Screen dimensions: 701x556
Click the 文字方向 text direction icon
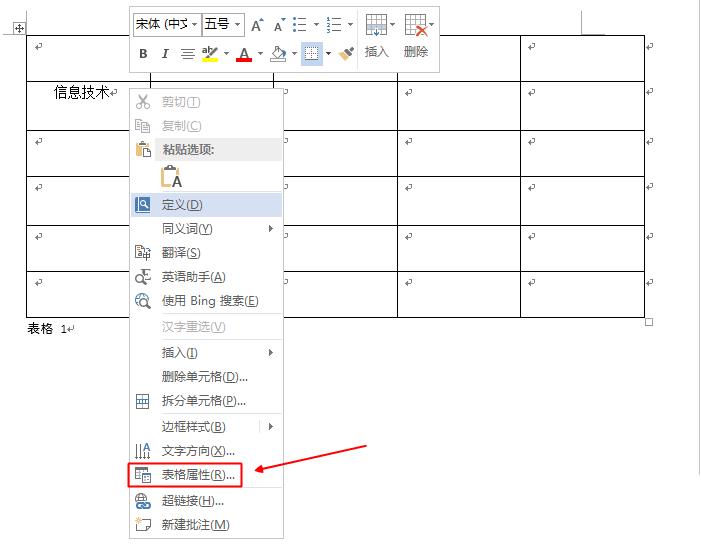(x=143, y=451)
